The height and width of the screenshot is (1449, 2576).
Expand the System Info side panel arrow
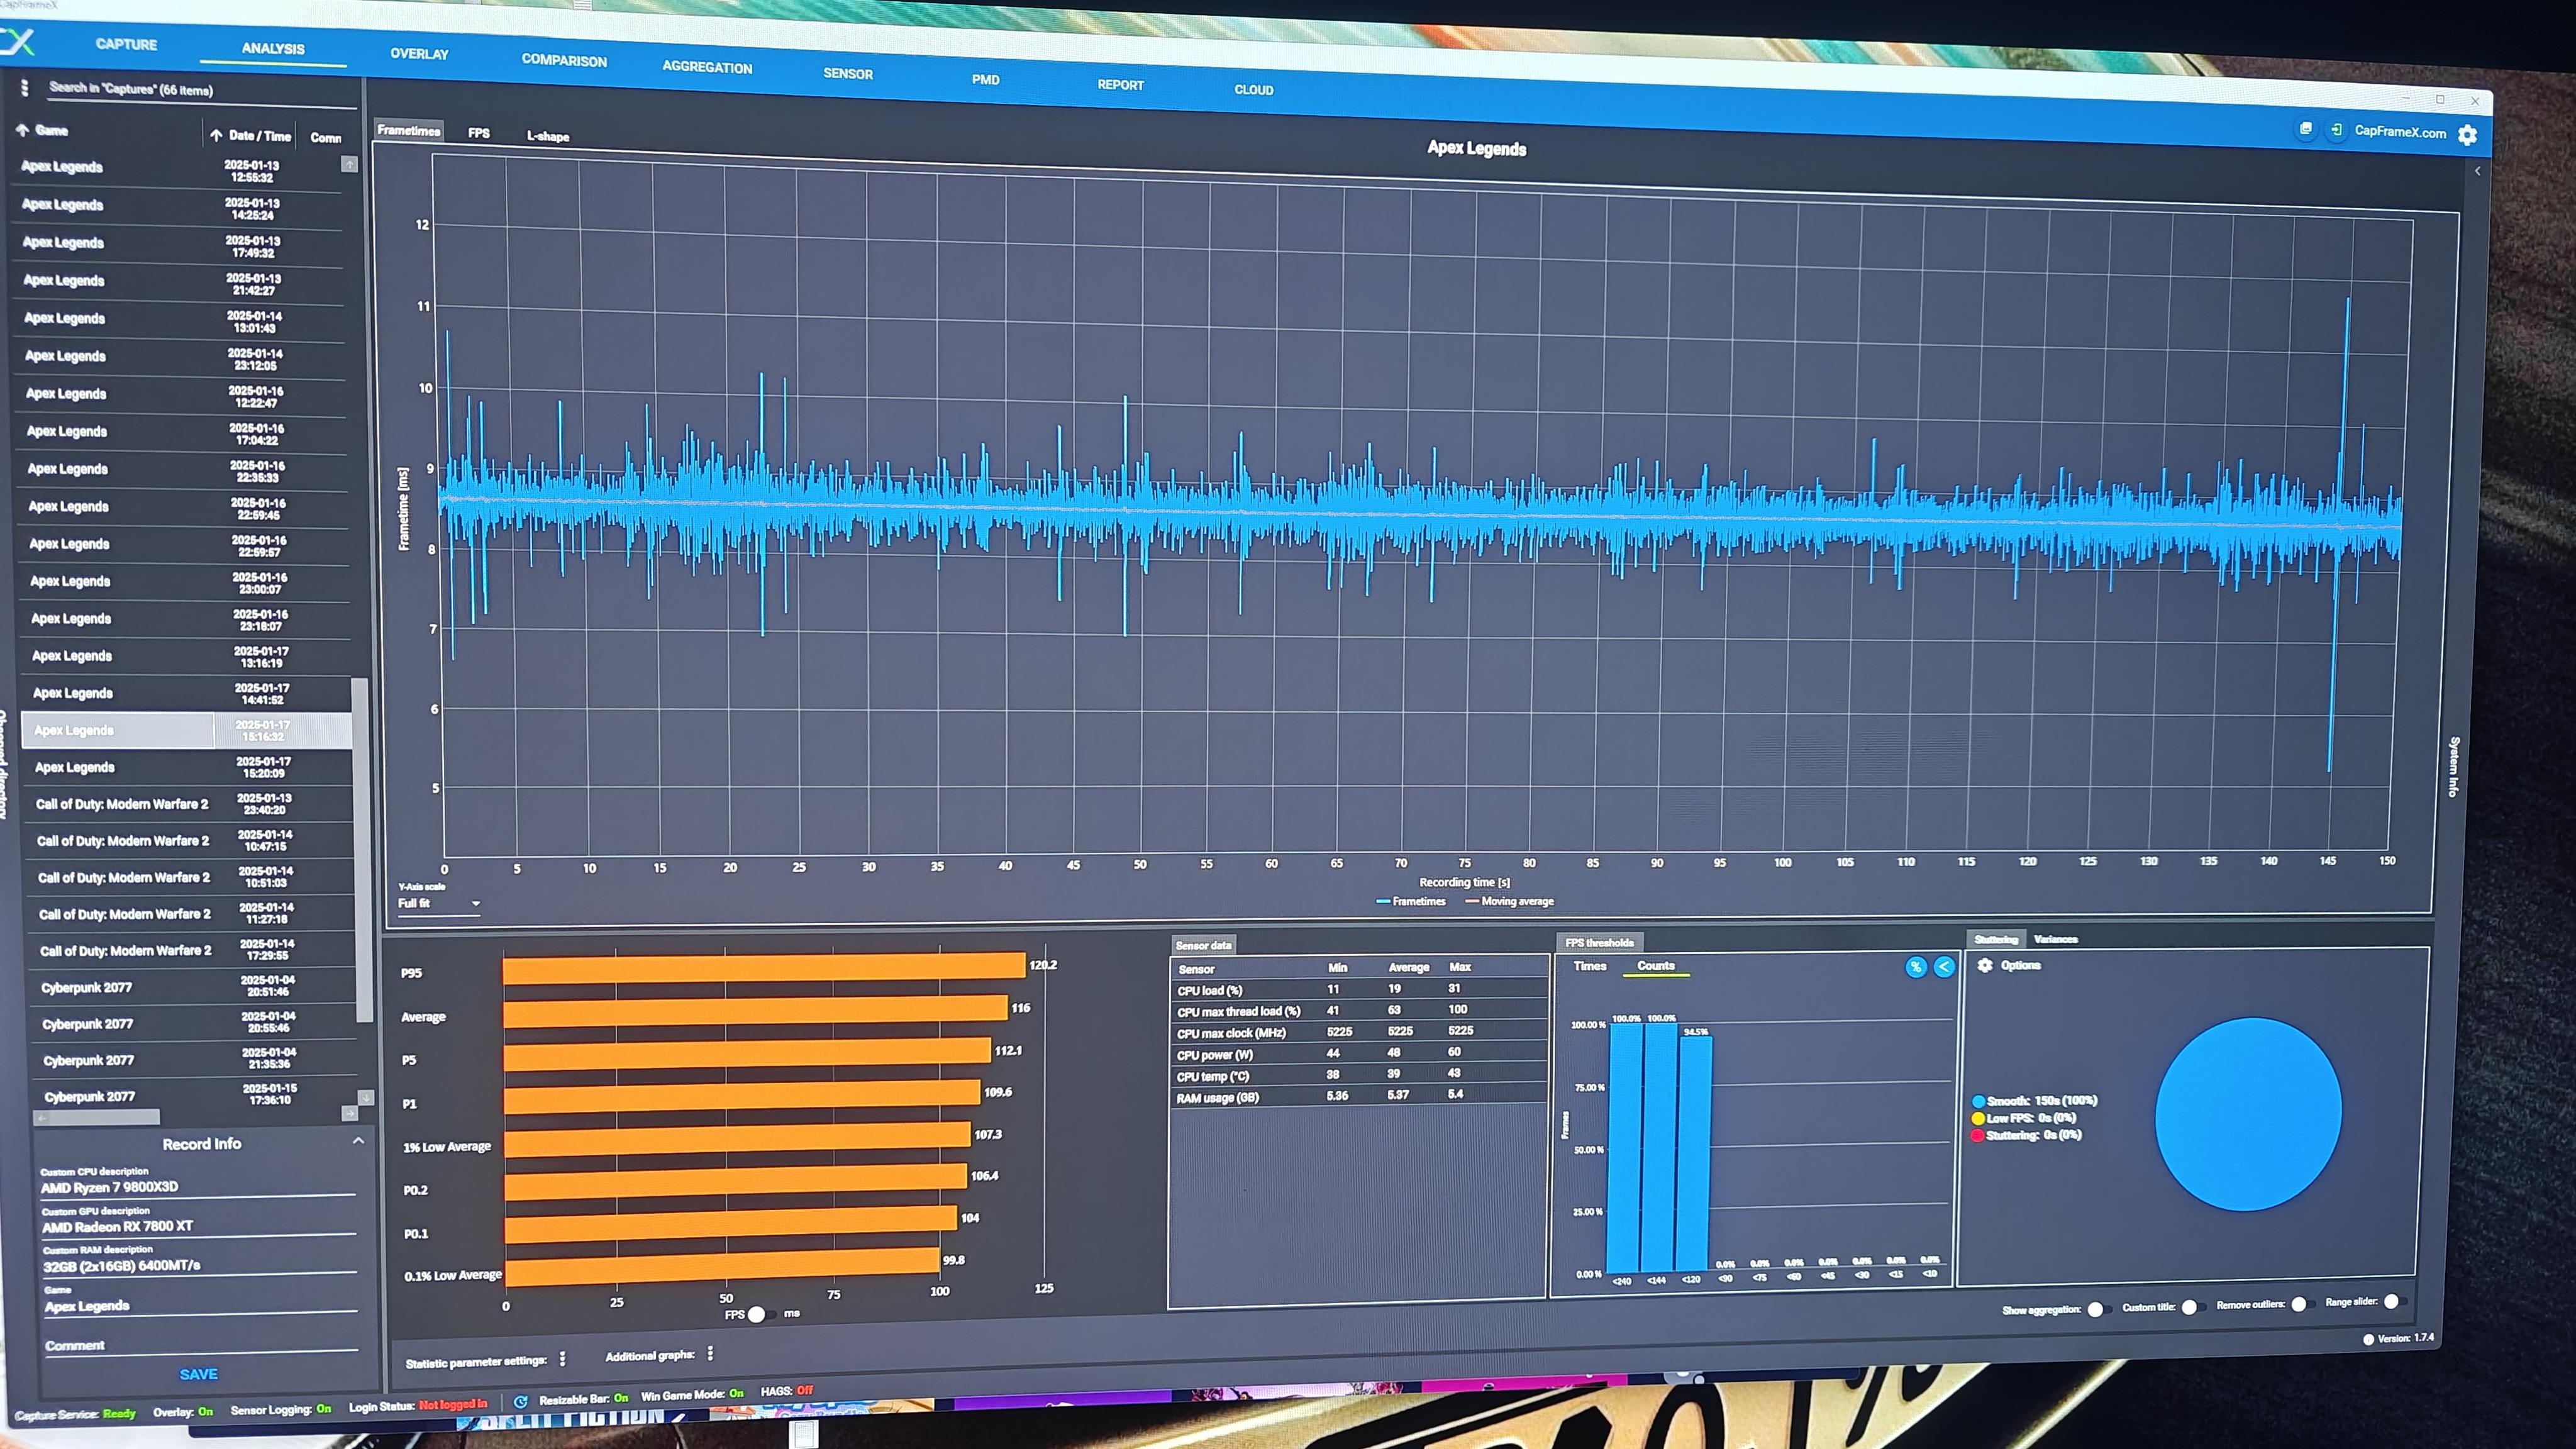2477,171
